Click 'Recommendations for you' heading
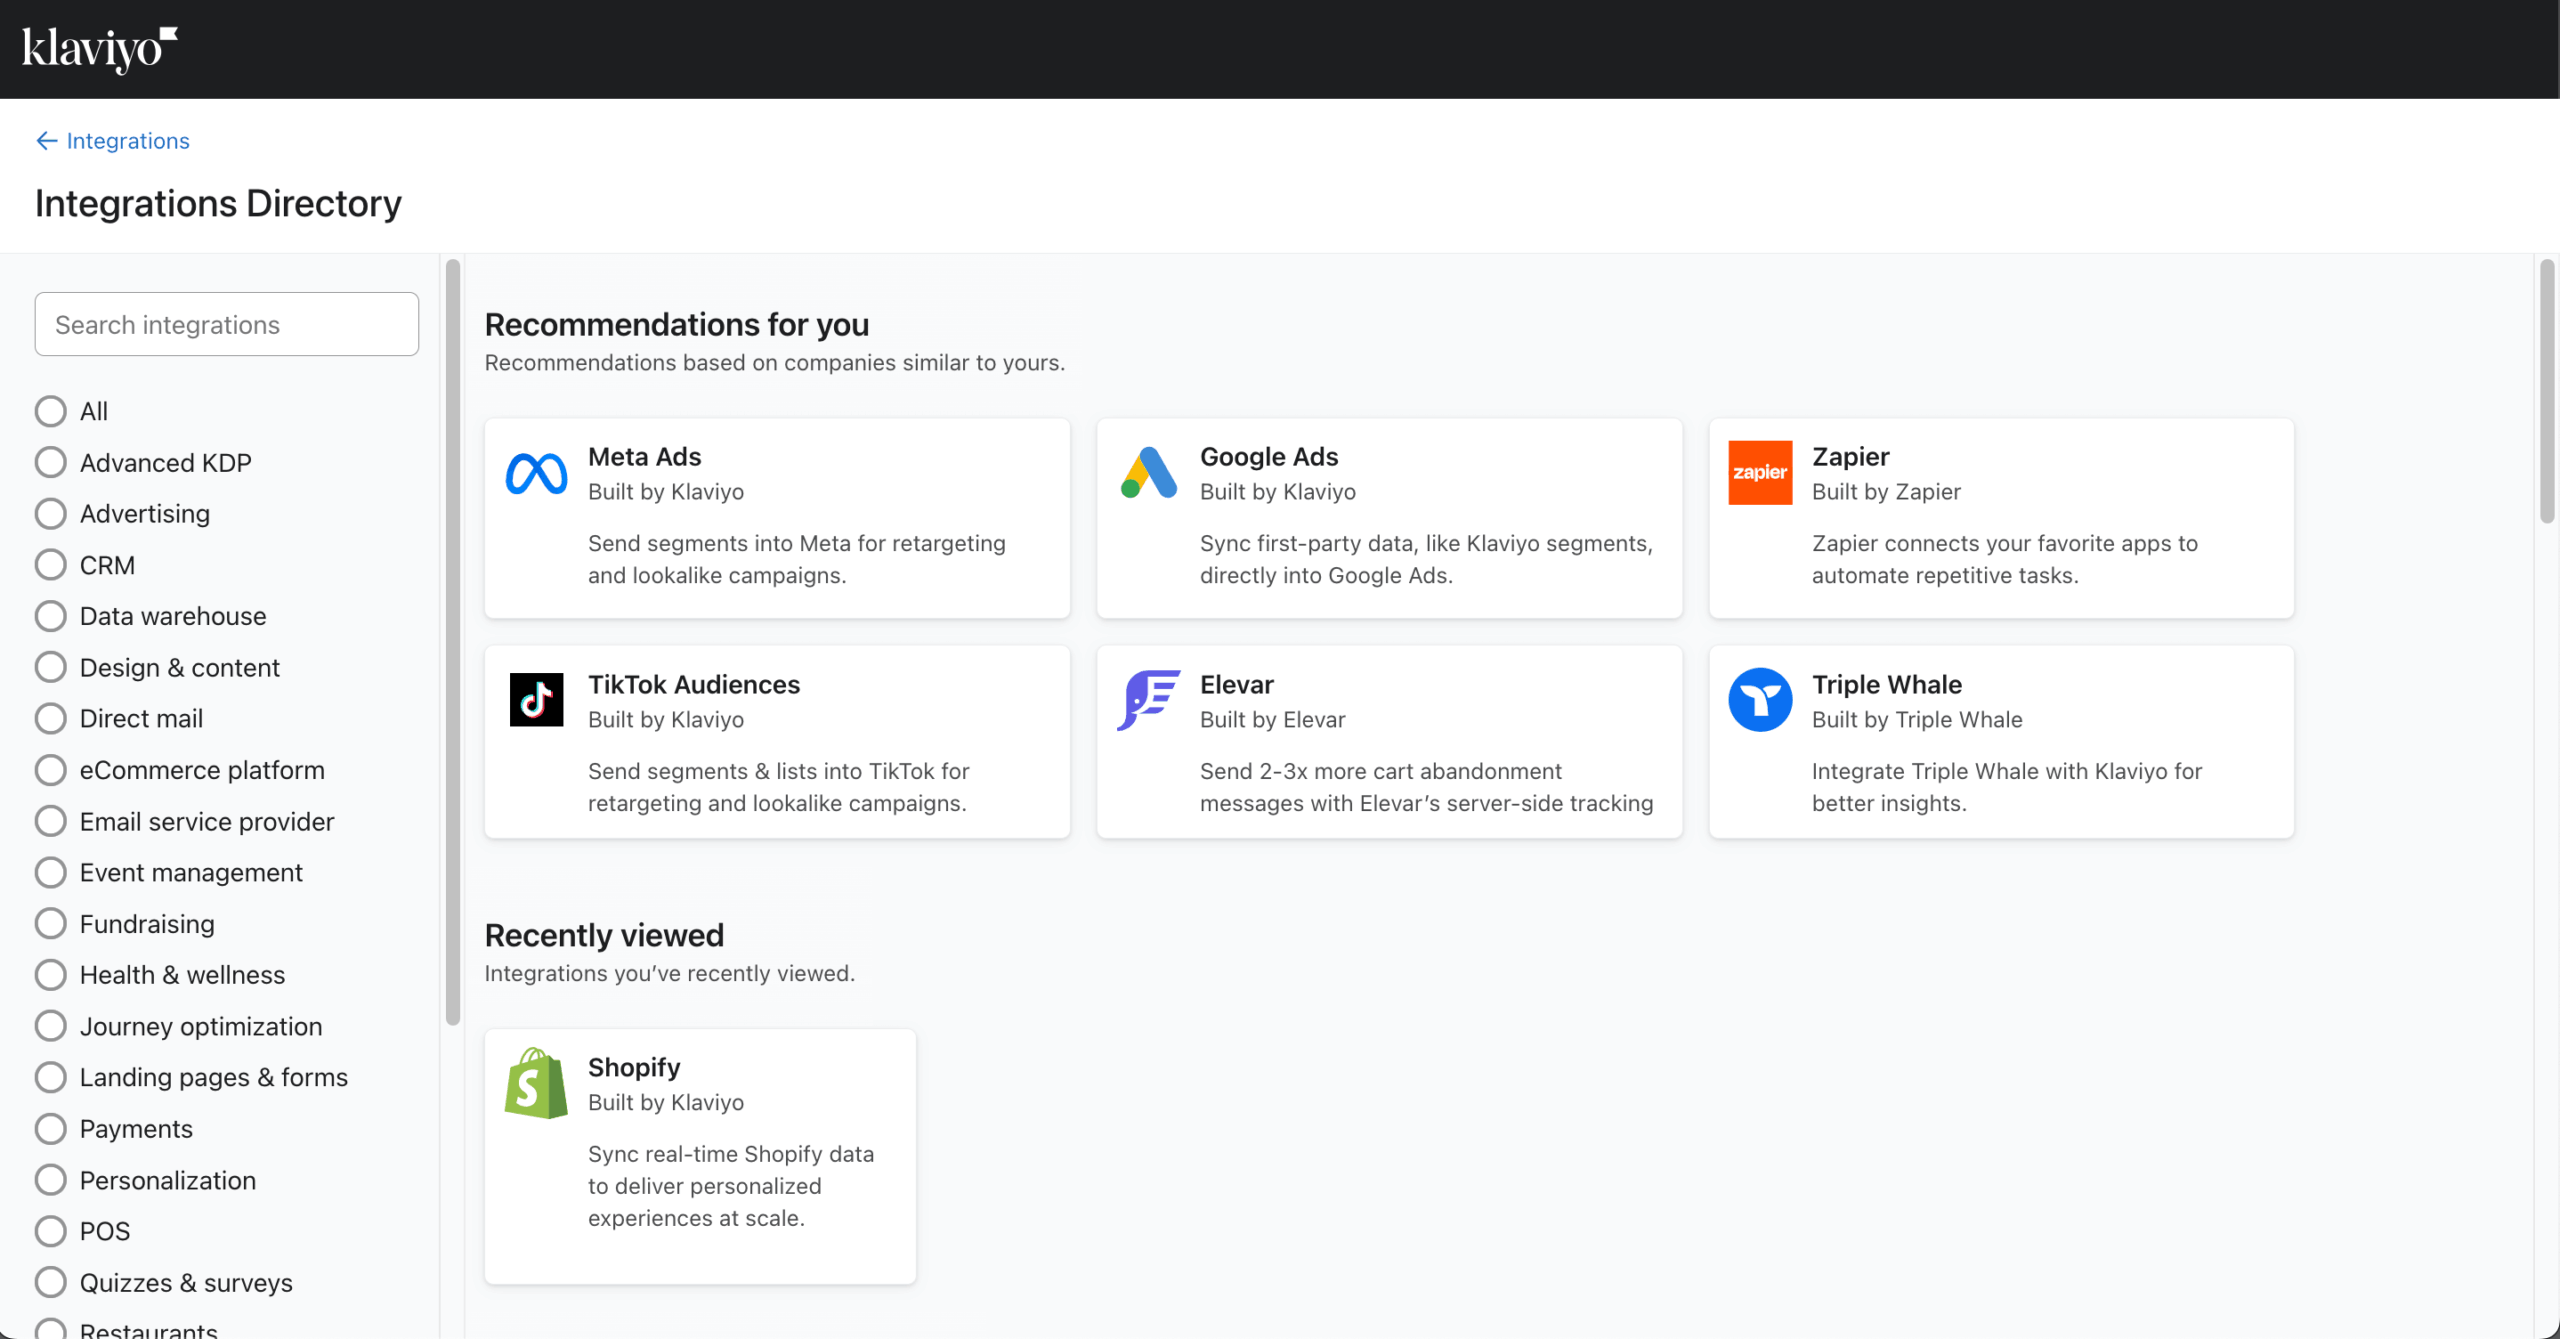The image size is (2560, 1339). point(677,325)
